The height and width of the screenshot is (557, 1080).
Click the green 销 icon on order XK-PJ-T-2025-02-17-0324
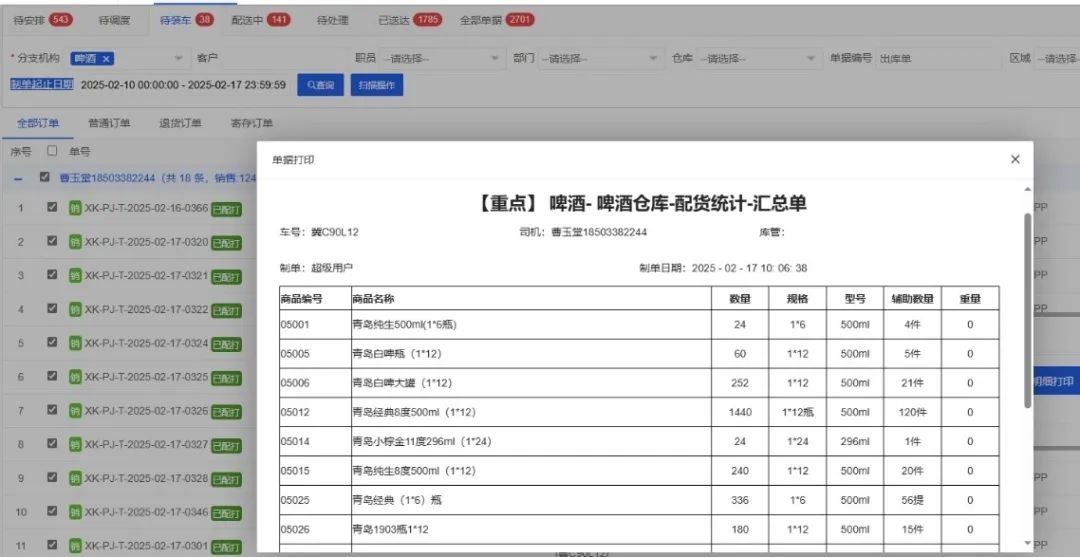pyautogui.click(x=75, y=343)
